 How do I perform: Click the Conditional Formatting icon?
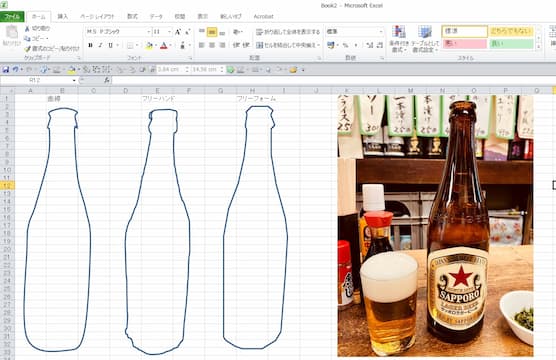pyautogui.click(x=399, y=39)
